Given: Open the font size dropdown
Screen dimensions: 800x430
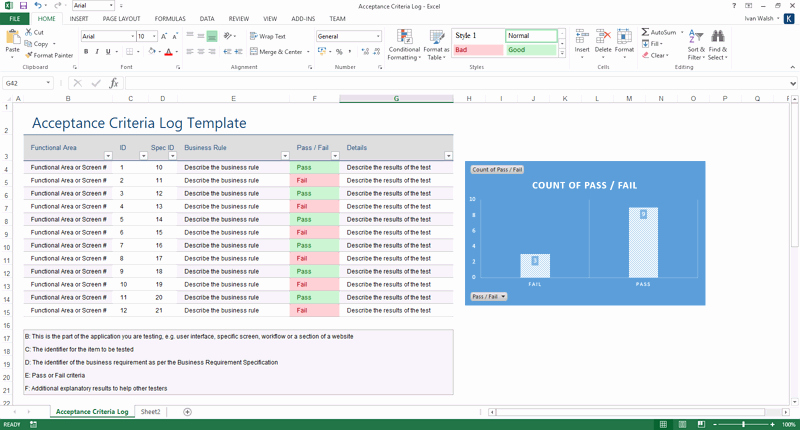Looking at the screenshot, I should (x=154, y=36).
